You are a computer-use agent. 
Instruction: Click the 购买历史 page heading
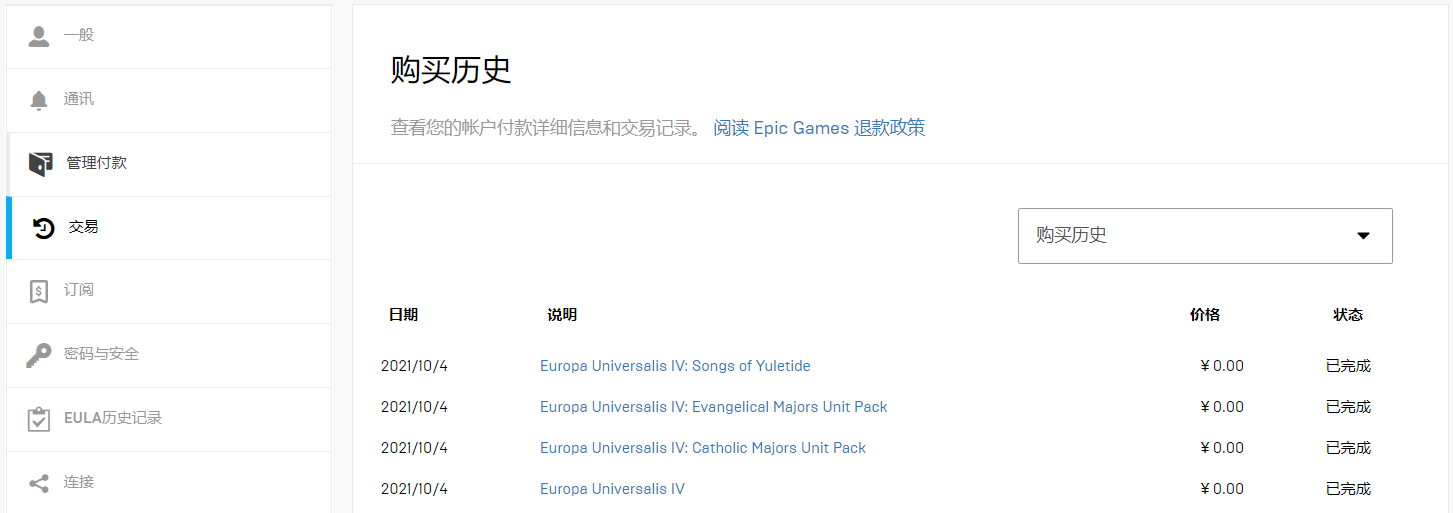[451, 70]
